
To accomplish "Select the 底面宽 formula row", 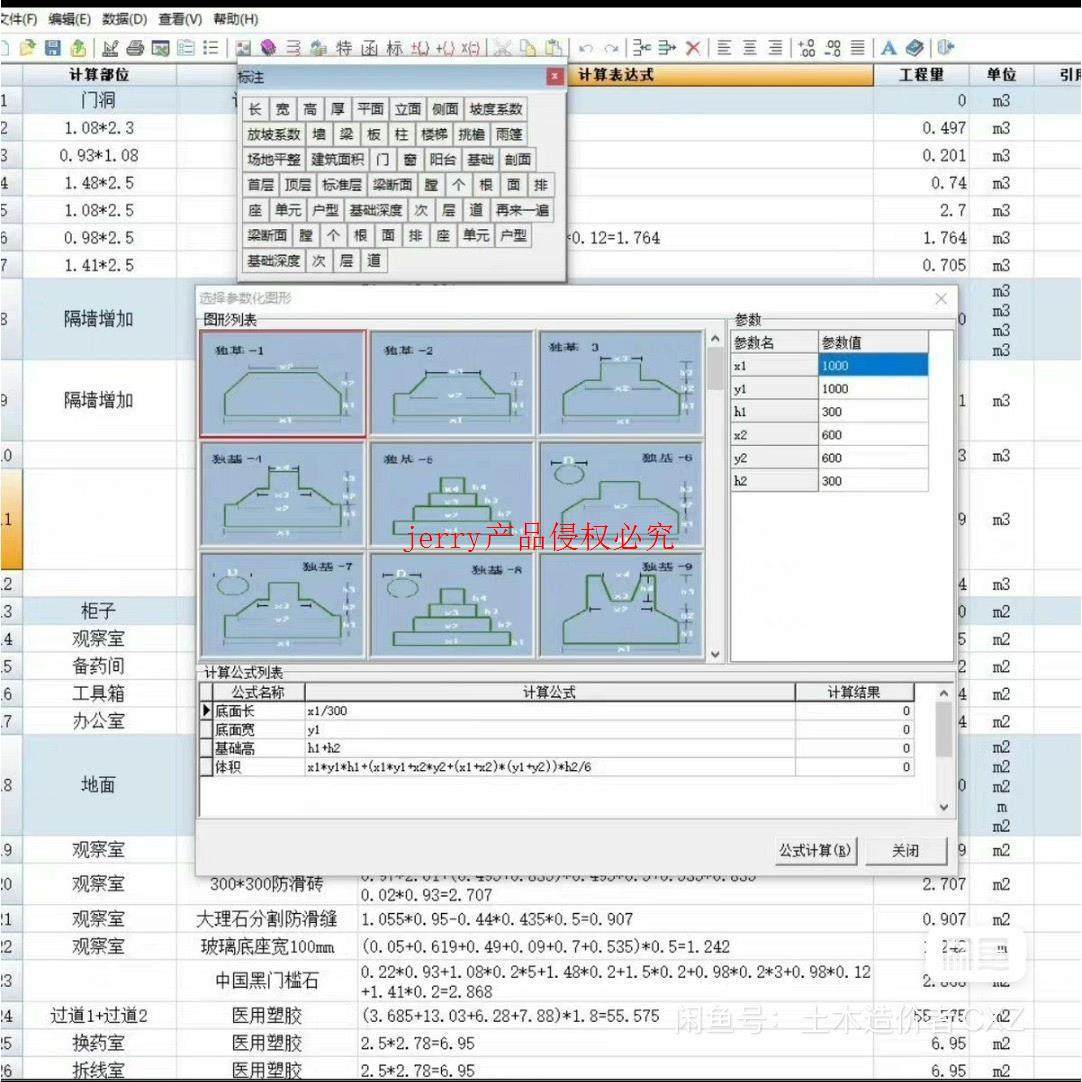I will coord(558,729).
